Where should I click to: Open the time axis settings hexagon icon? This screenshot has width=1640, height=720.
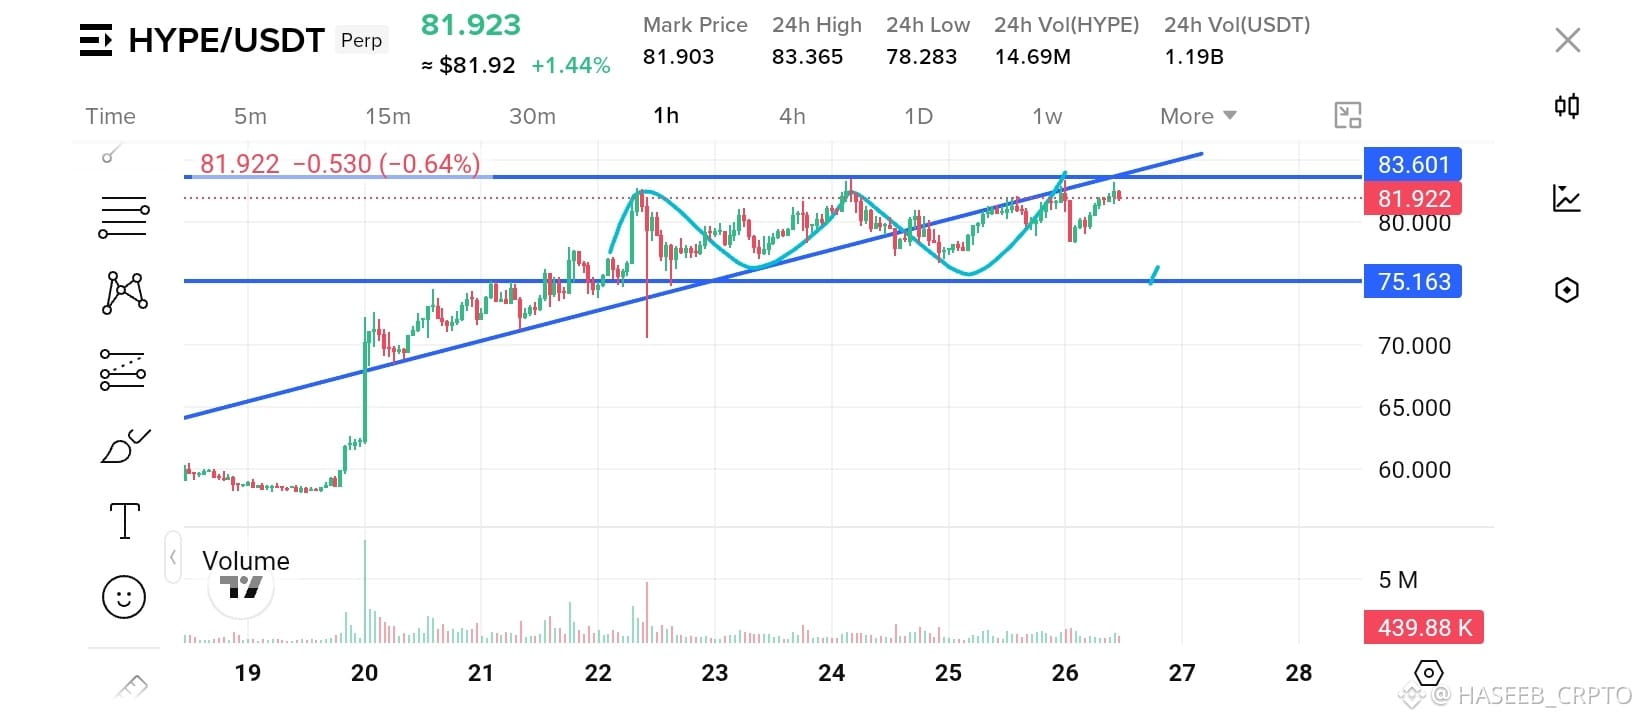1429,672
